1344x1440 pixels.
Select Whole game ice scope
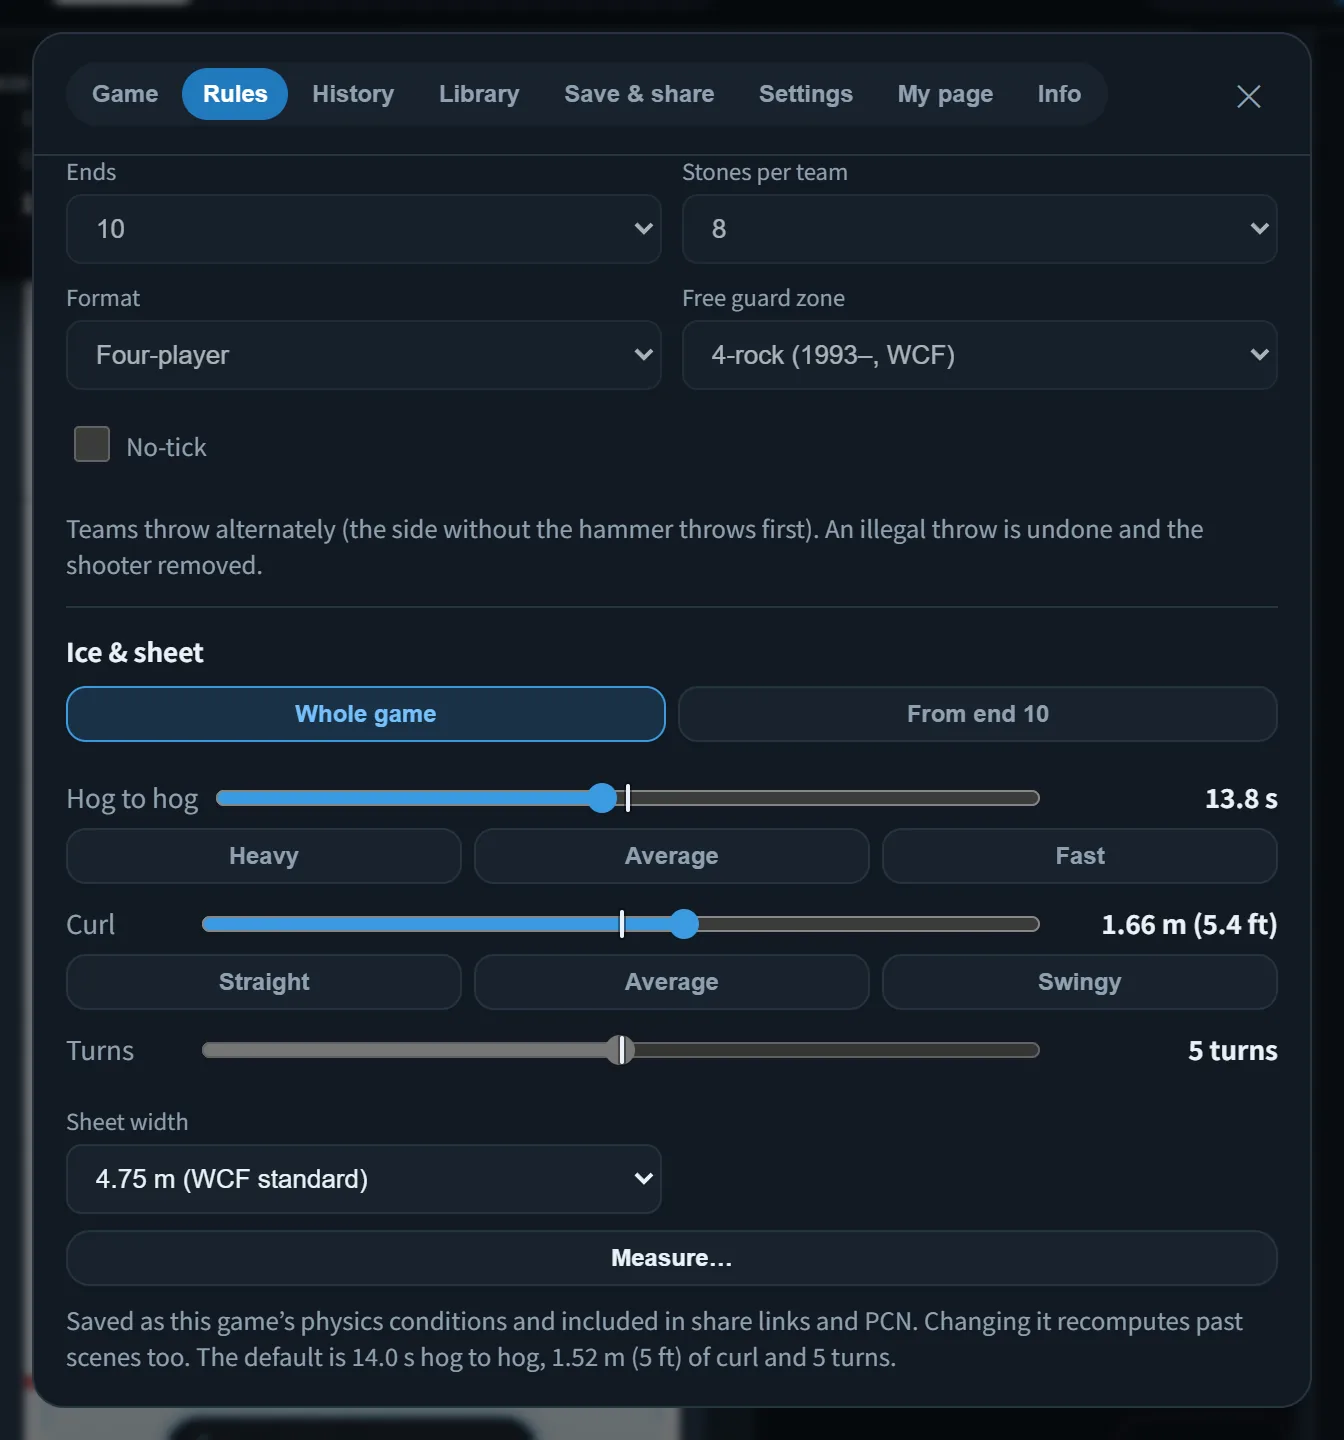click(366, 714)
